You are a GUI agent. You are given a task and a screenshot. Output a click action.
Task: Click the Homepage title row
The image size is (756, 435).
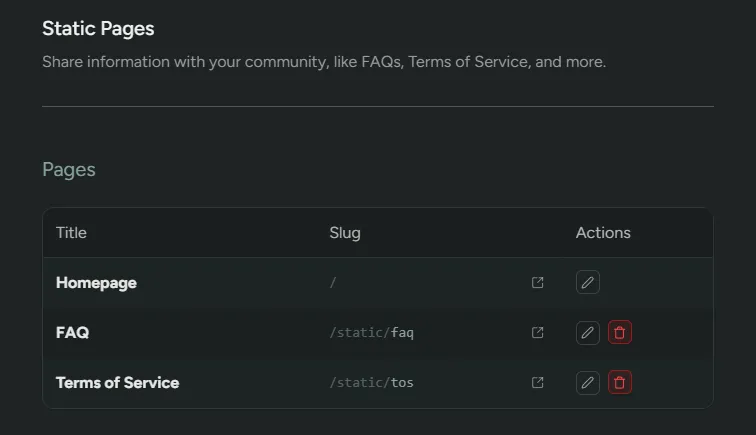tap(96, 283)
